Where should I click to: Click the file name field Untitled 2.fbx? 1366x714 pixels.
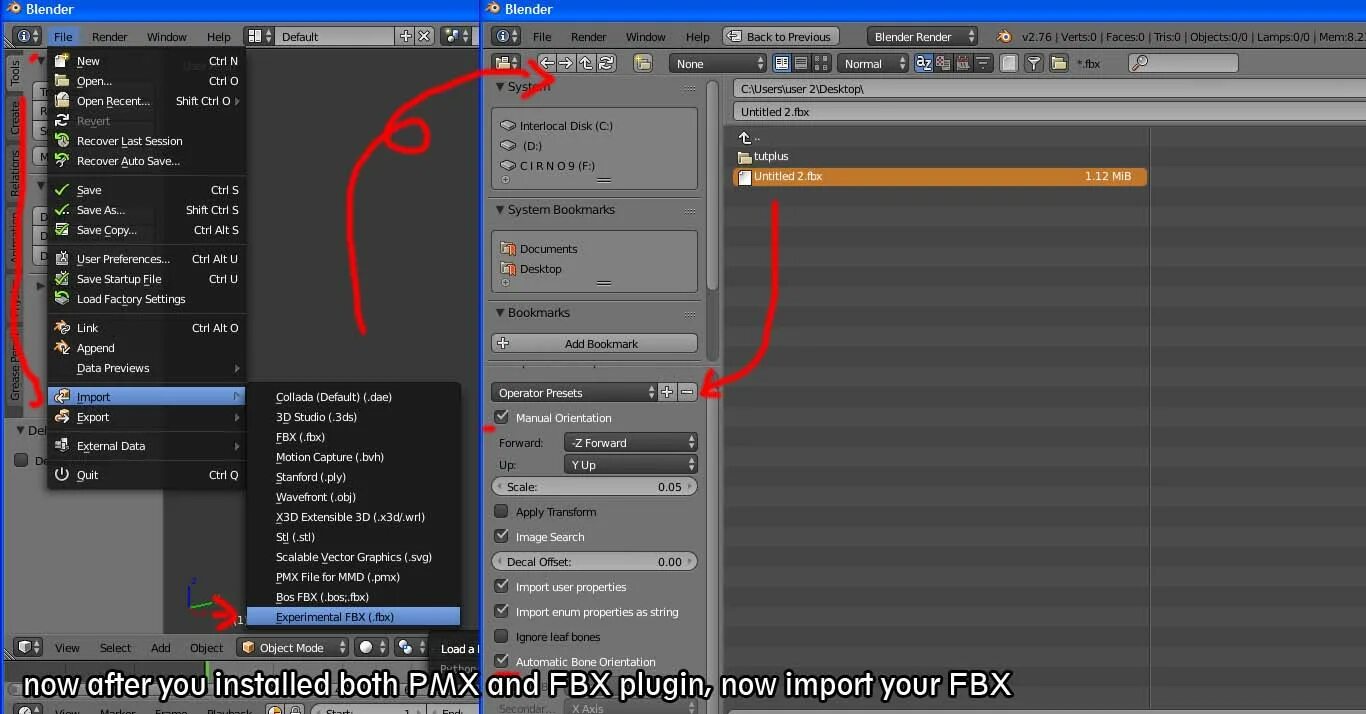(1049, 112)
